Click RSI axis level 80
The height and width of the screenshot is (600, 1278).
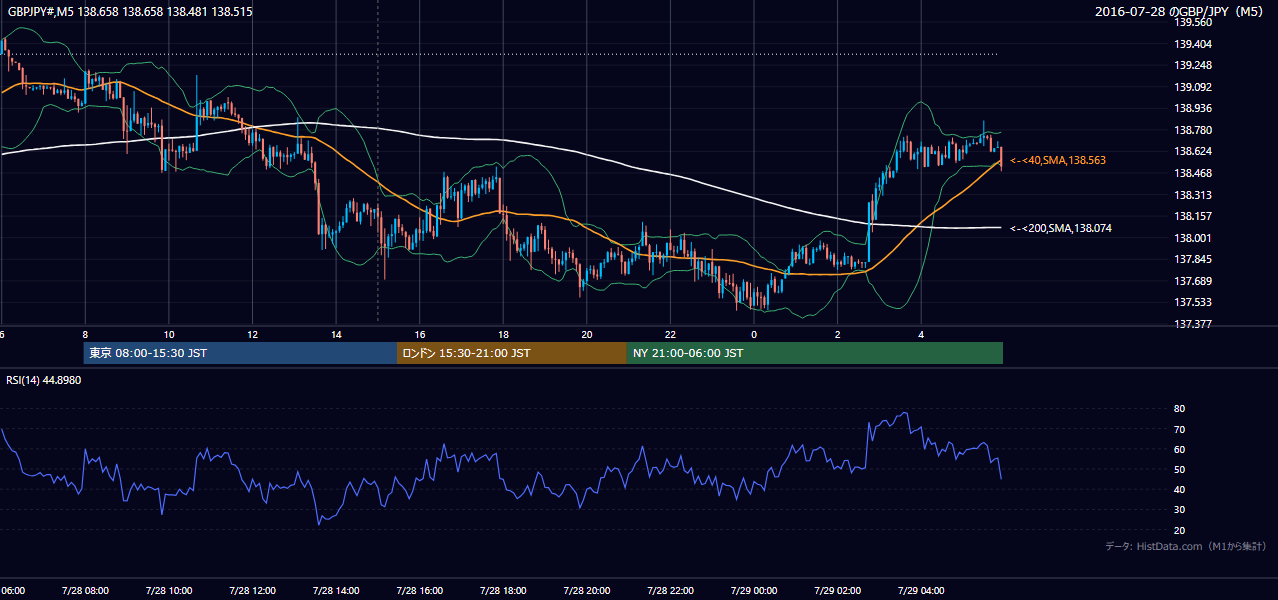1180,409
